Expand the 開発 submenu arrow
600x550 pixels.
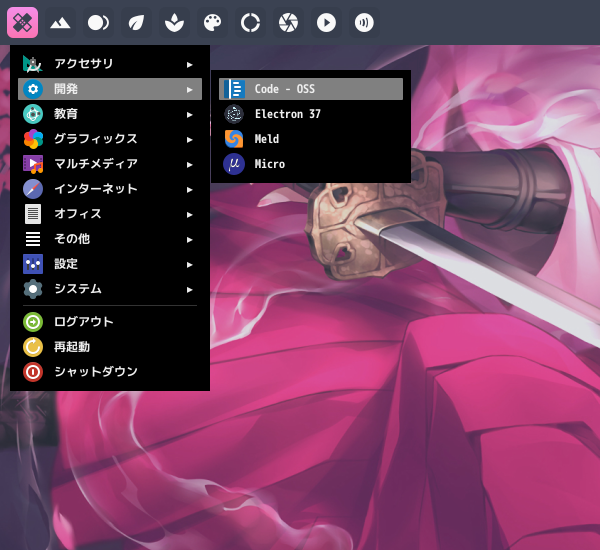pyautogui.click(x=189, y=90)
